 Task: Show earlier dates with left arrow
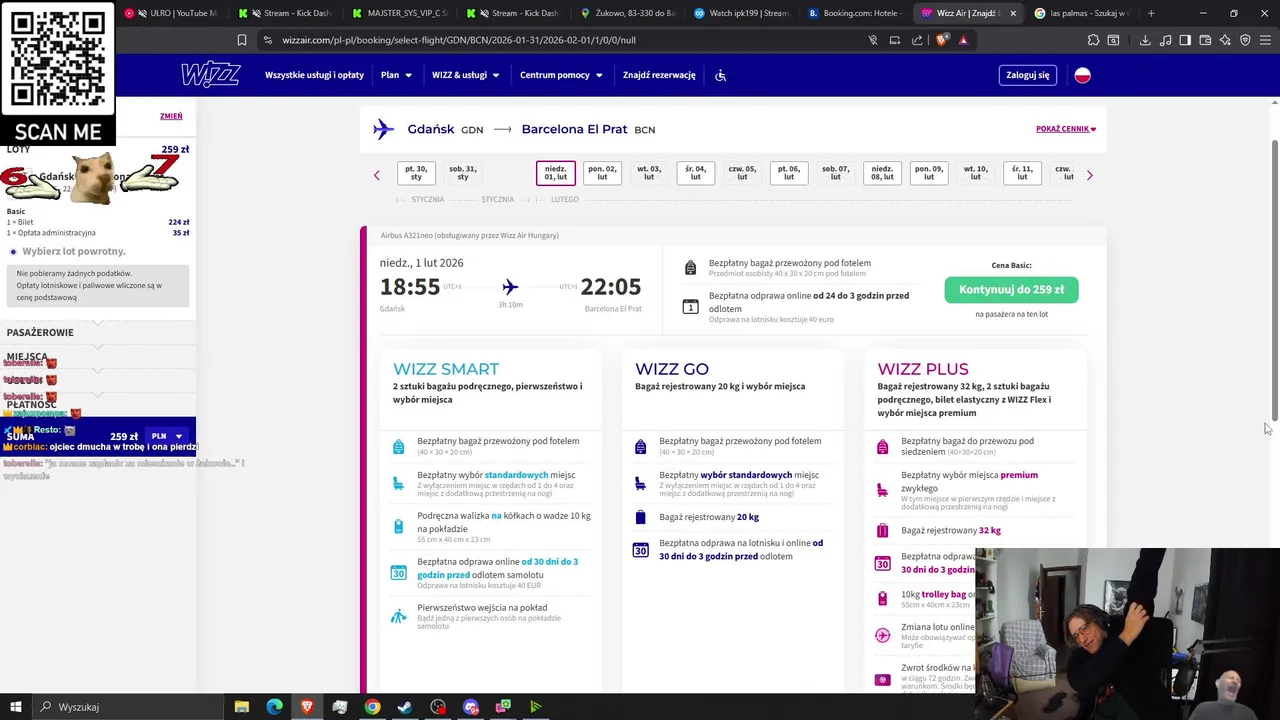point(377,175)
